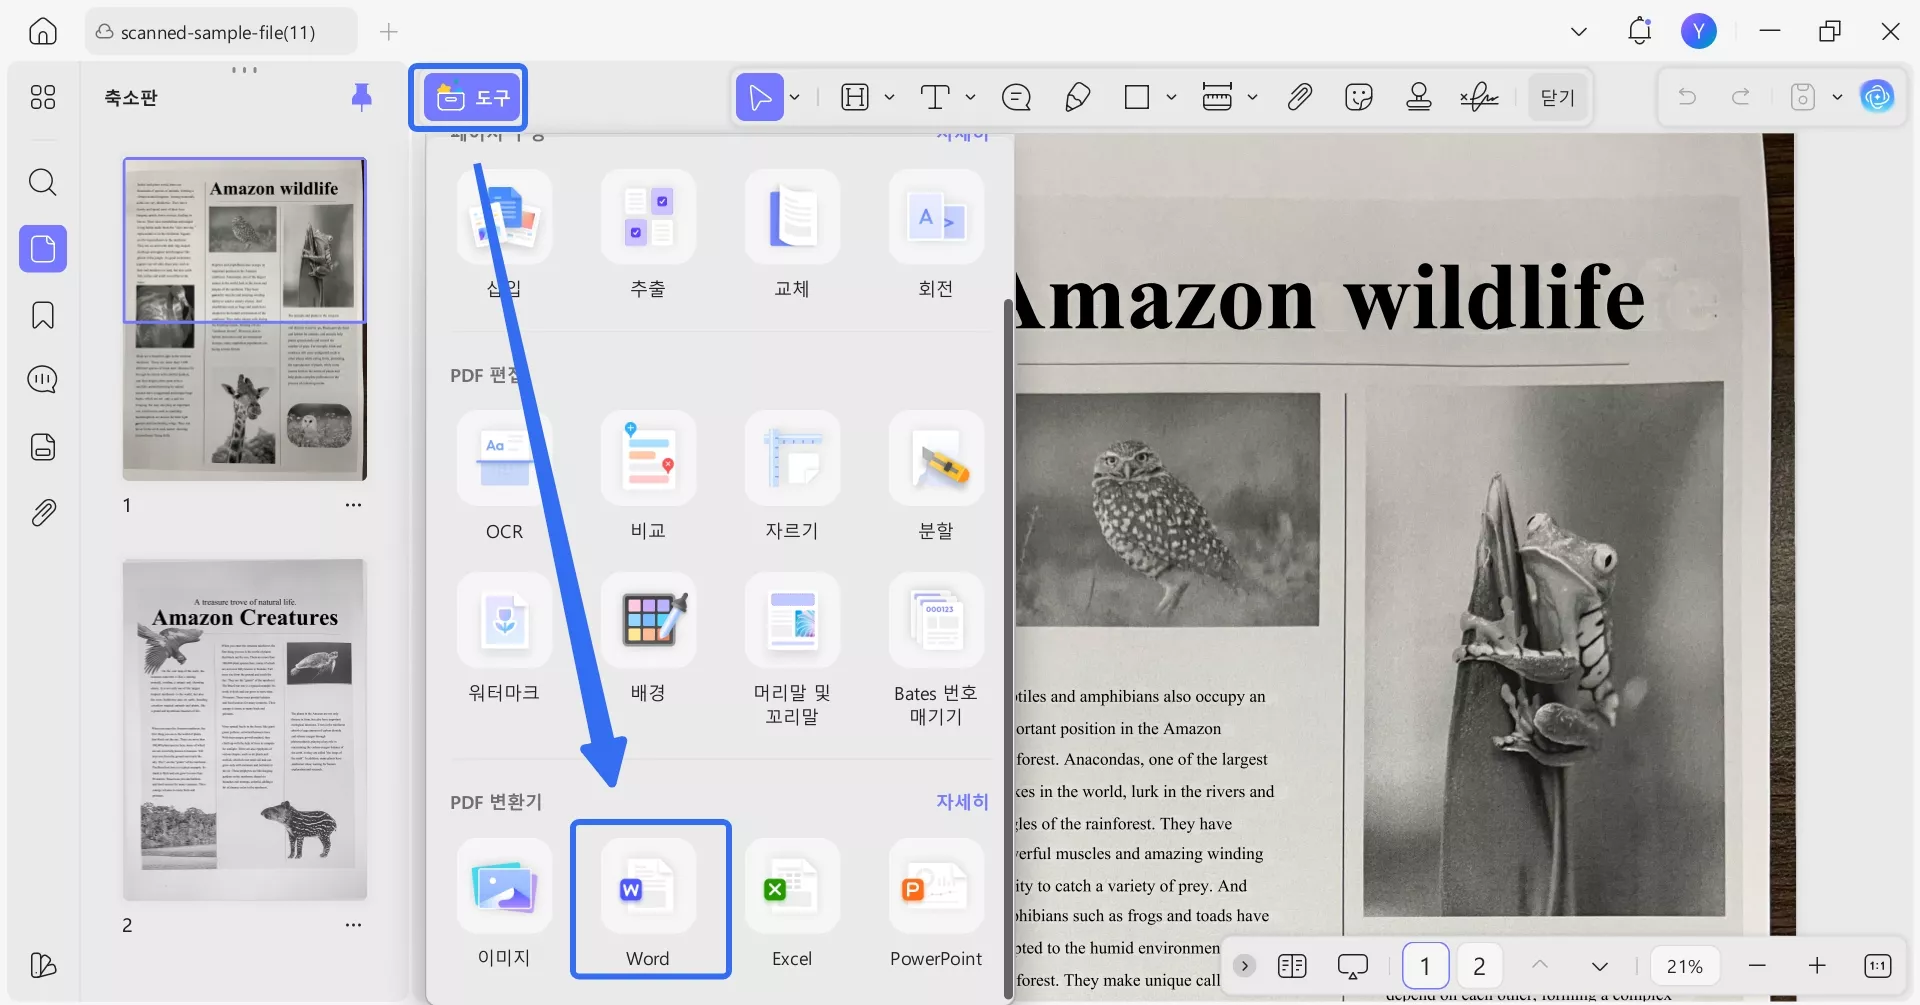Set zoom to actual size 1:1
This screenshot has height=1005, width=1920.
1877,966
